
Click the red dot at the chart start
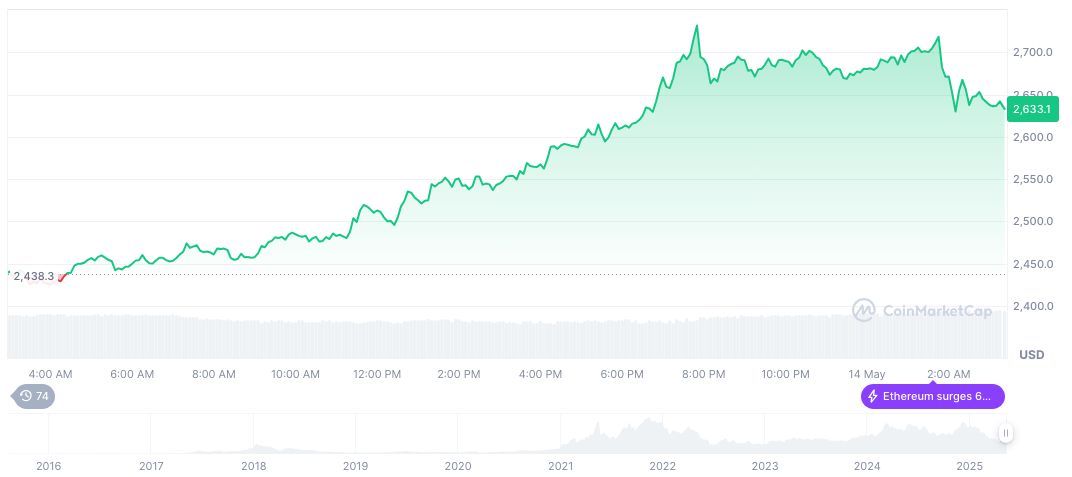[x=62, y=277]
